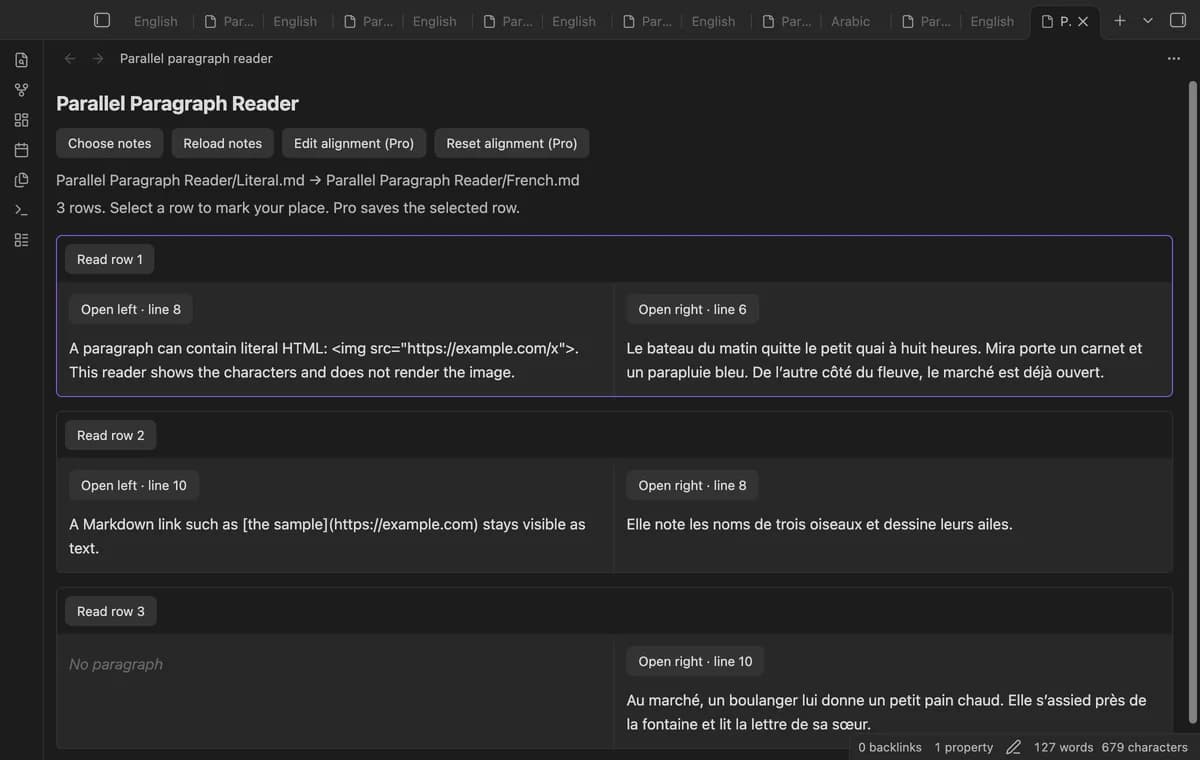Click the Choose notes button
This screenshot has height=760, width=1200.
[110, 143]
